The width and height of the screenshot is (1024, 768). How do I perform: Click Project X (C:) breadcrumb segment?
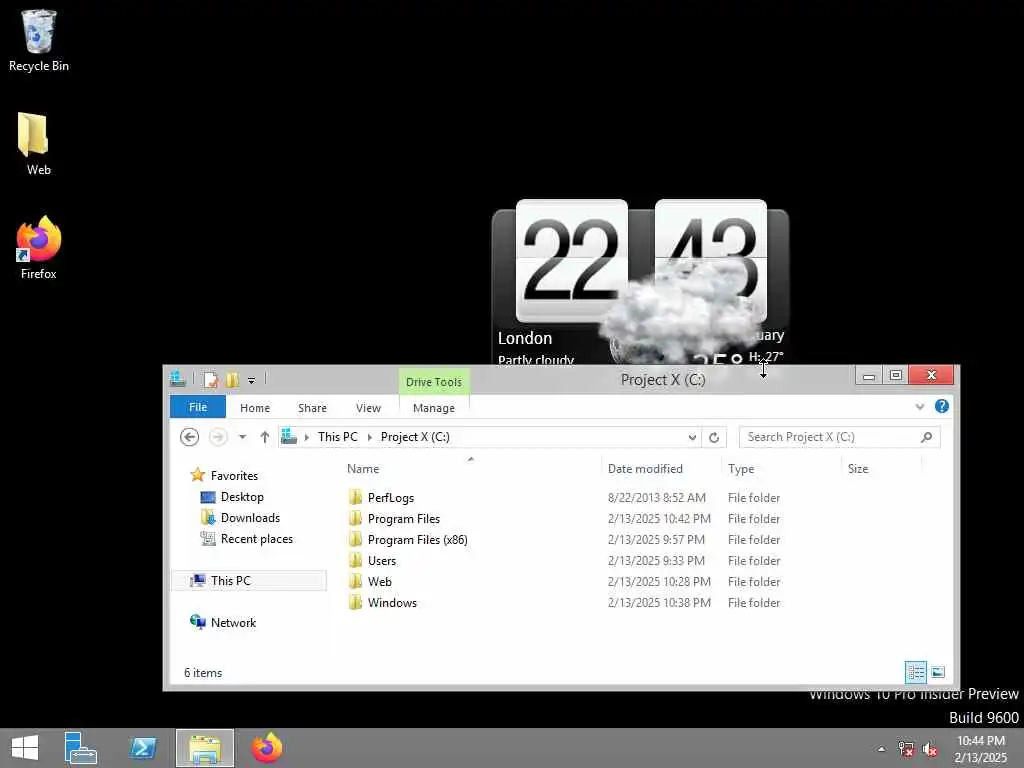pos(415,437)
